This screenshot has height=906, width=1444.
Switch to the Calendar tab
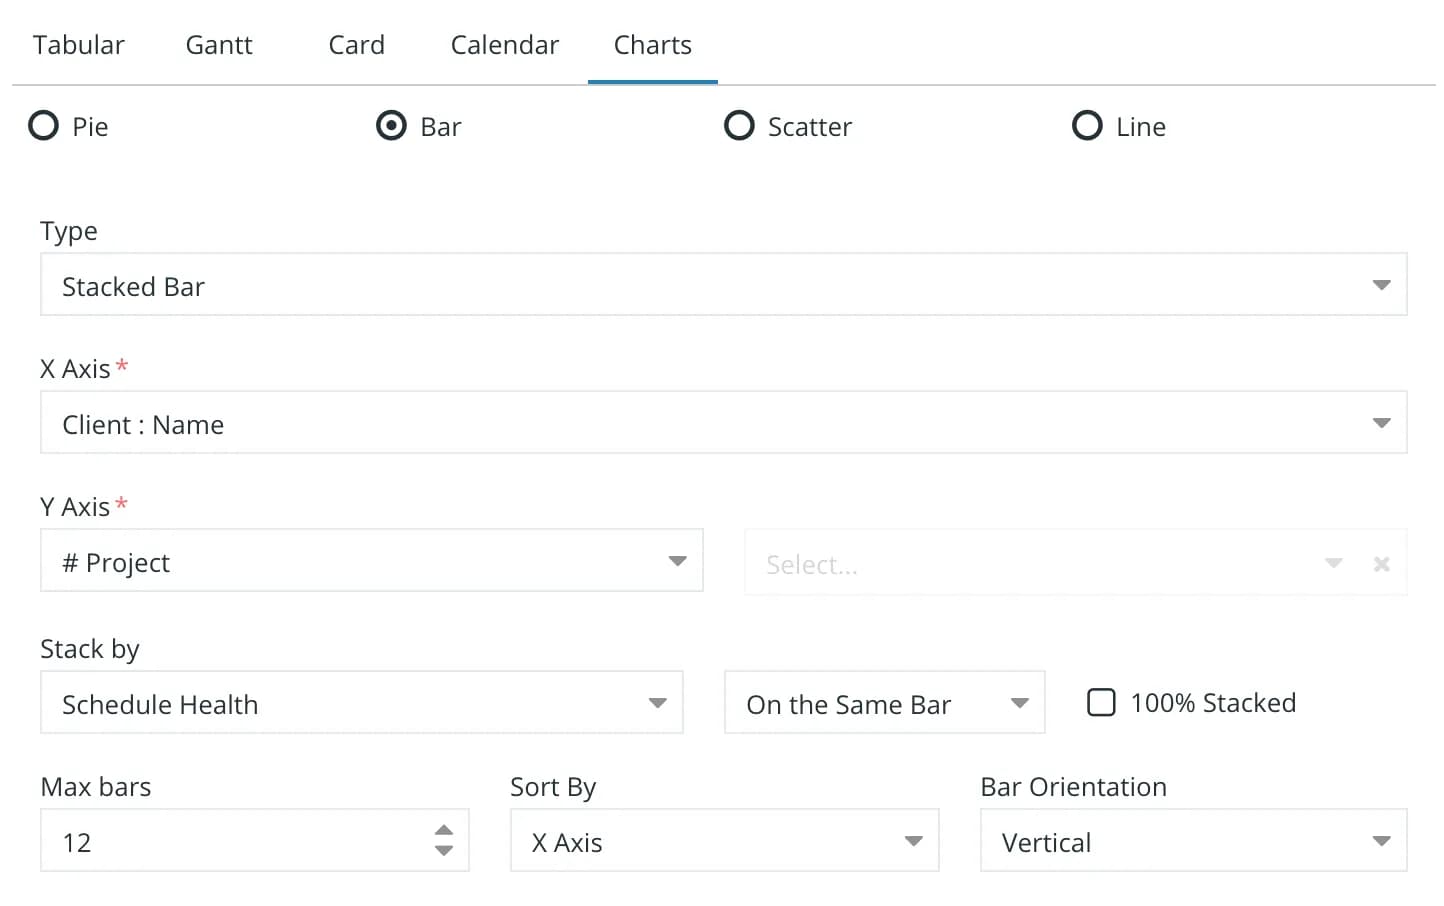click(x=505, y=45)
